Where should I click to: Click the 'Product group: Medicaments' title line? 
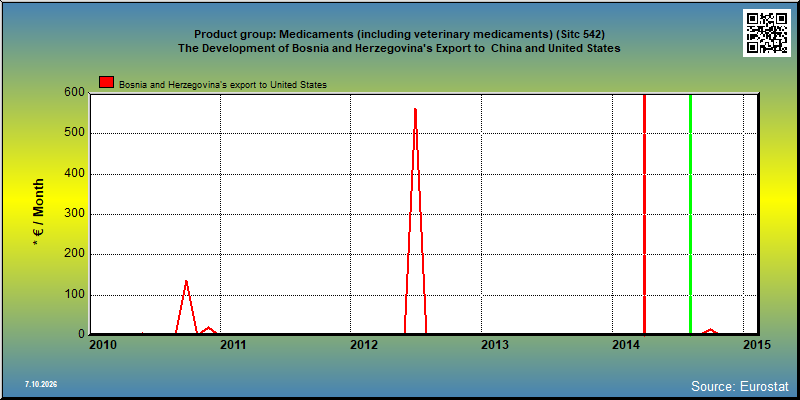399,34
